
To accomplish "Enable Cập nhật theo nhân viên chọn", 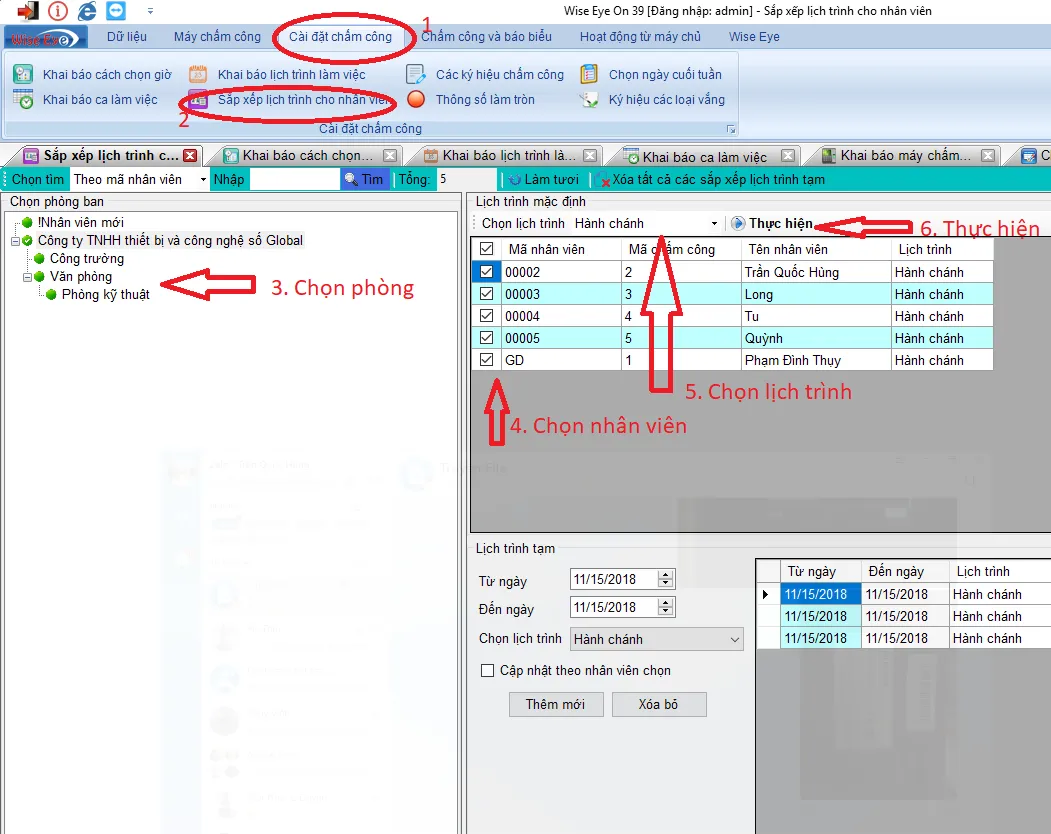I will pyautogui.click(x=488, y=671).
